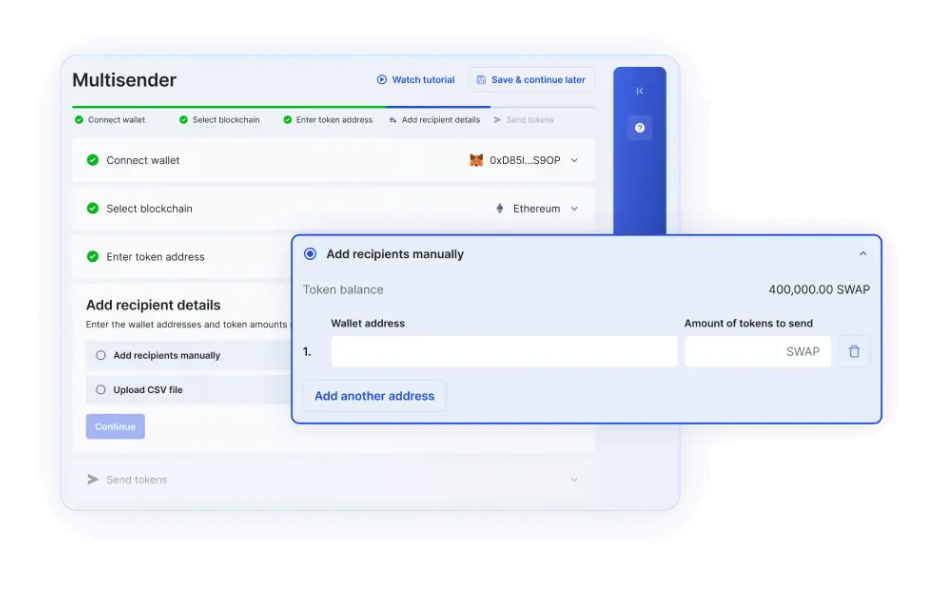Screen dimensions: 935x593
Task: Click the paper plane icon beside Send tokens
Action: coord(92,479)
